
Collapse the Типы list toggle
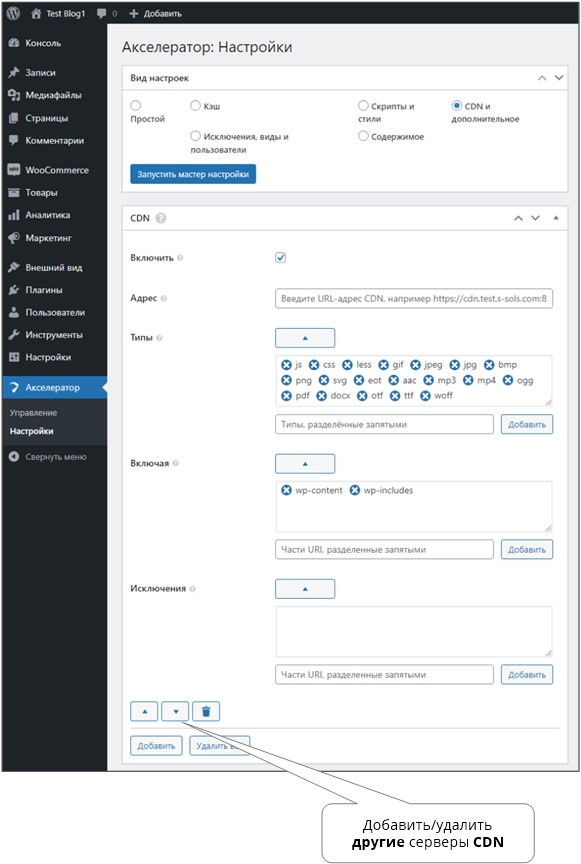point(305,338)
